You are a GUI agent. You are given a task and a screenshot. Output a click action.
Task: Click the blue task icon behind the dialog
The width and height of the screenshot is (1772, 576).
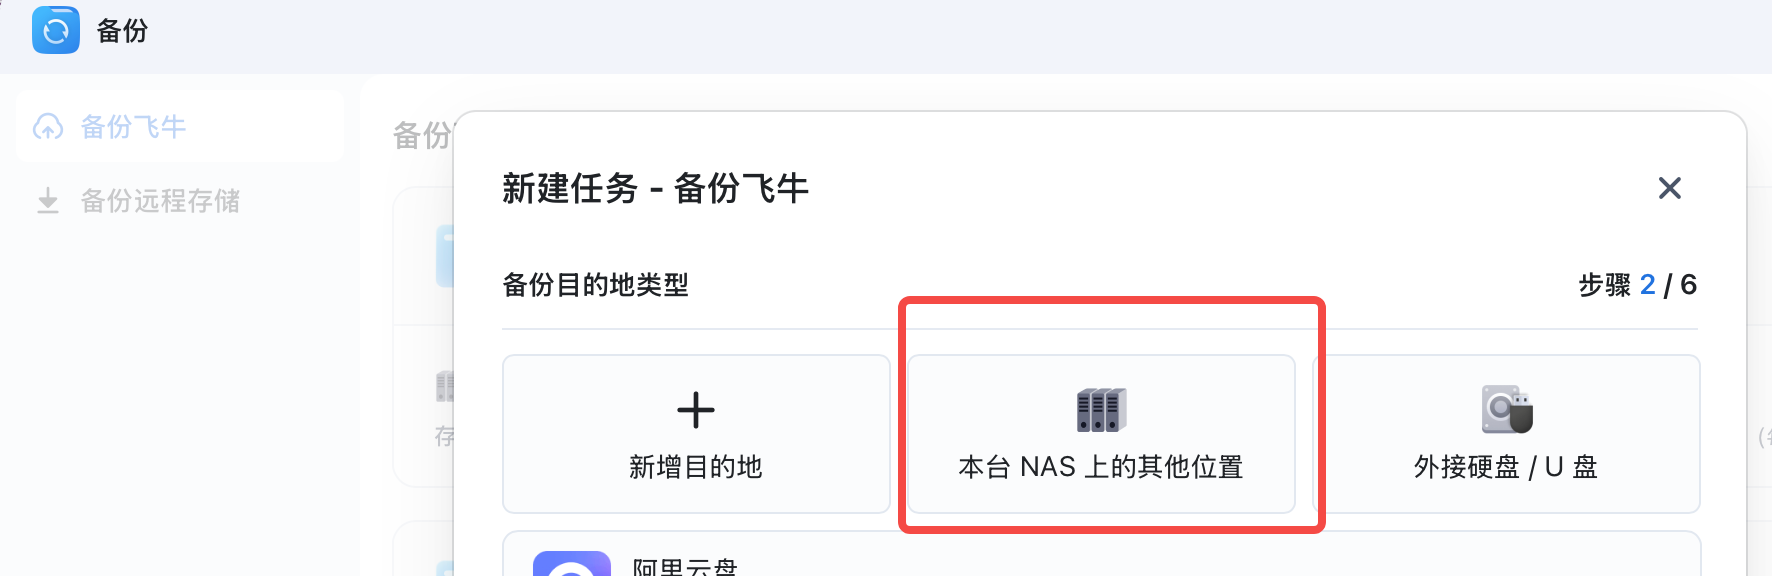pos(445,257)
